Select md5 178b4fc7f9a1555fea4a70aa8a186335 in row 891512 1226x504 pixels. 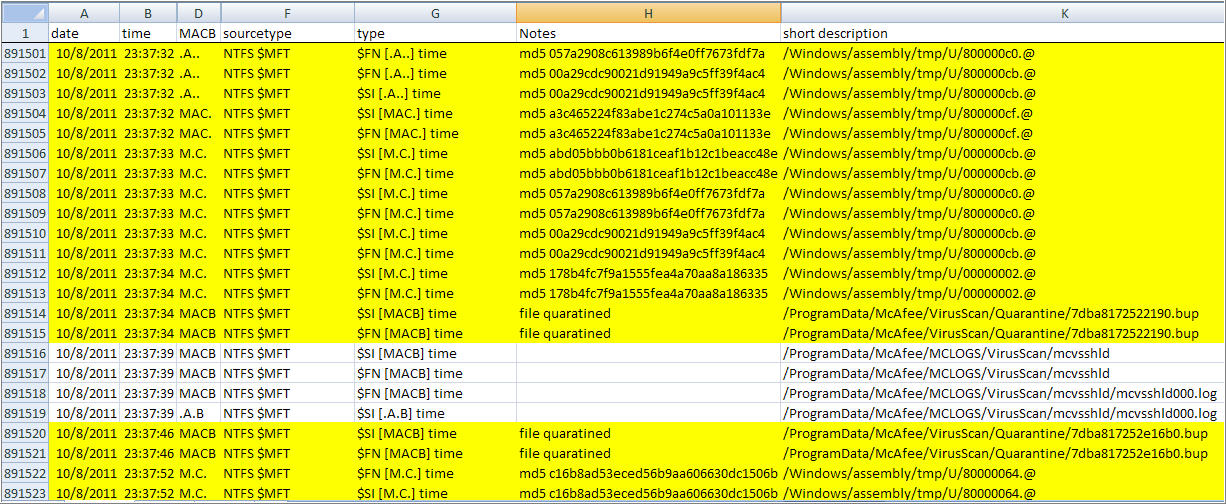pos(648,273)
